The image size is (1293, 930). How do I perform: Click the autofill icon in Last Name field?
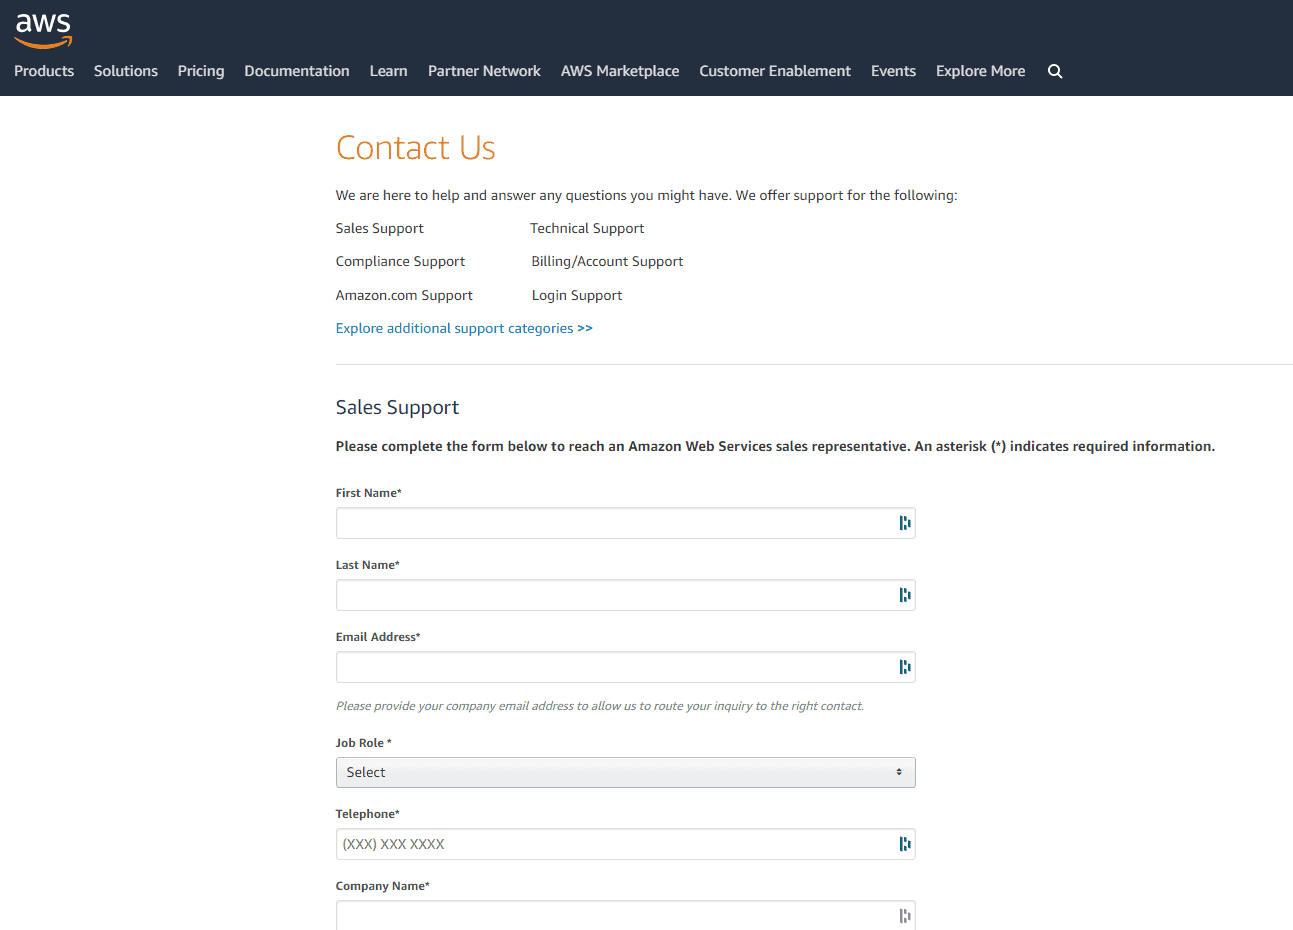(904, 594)
